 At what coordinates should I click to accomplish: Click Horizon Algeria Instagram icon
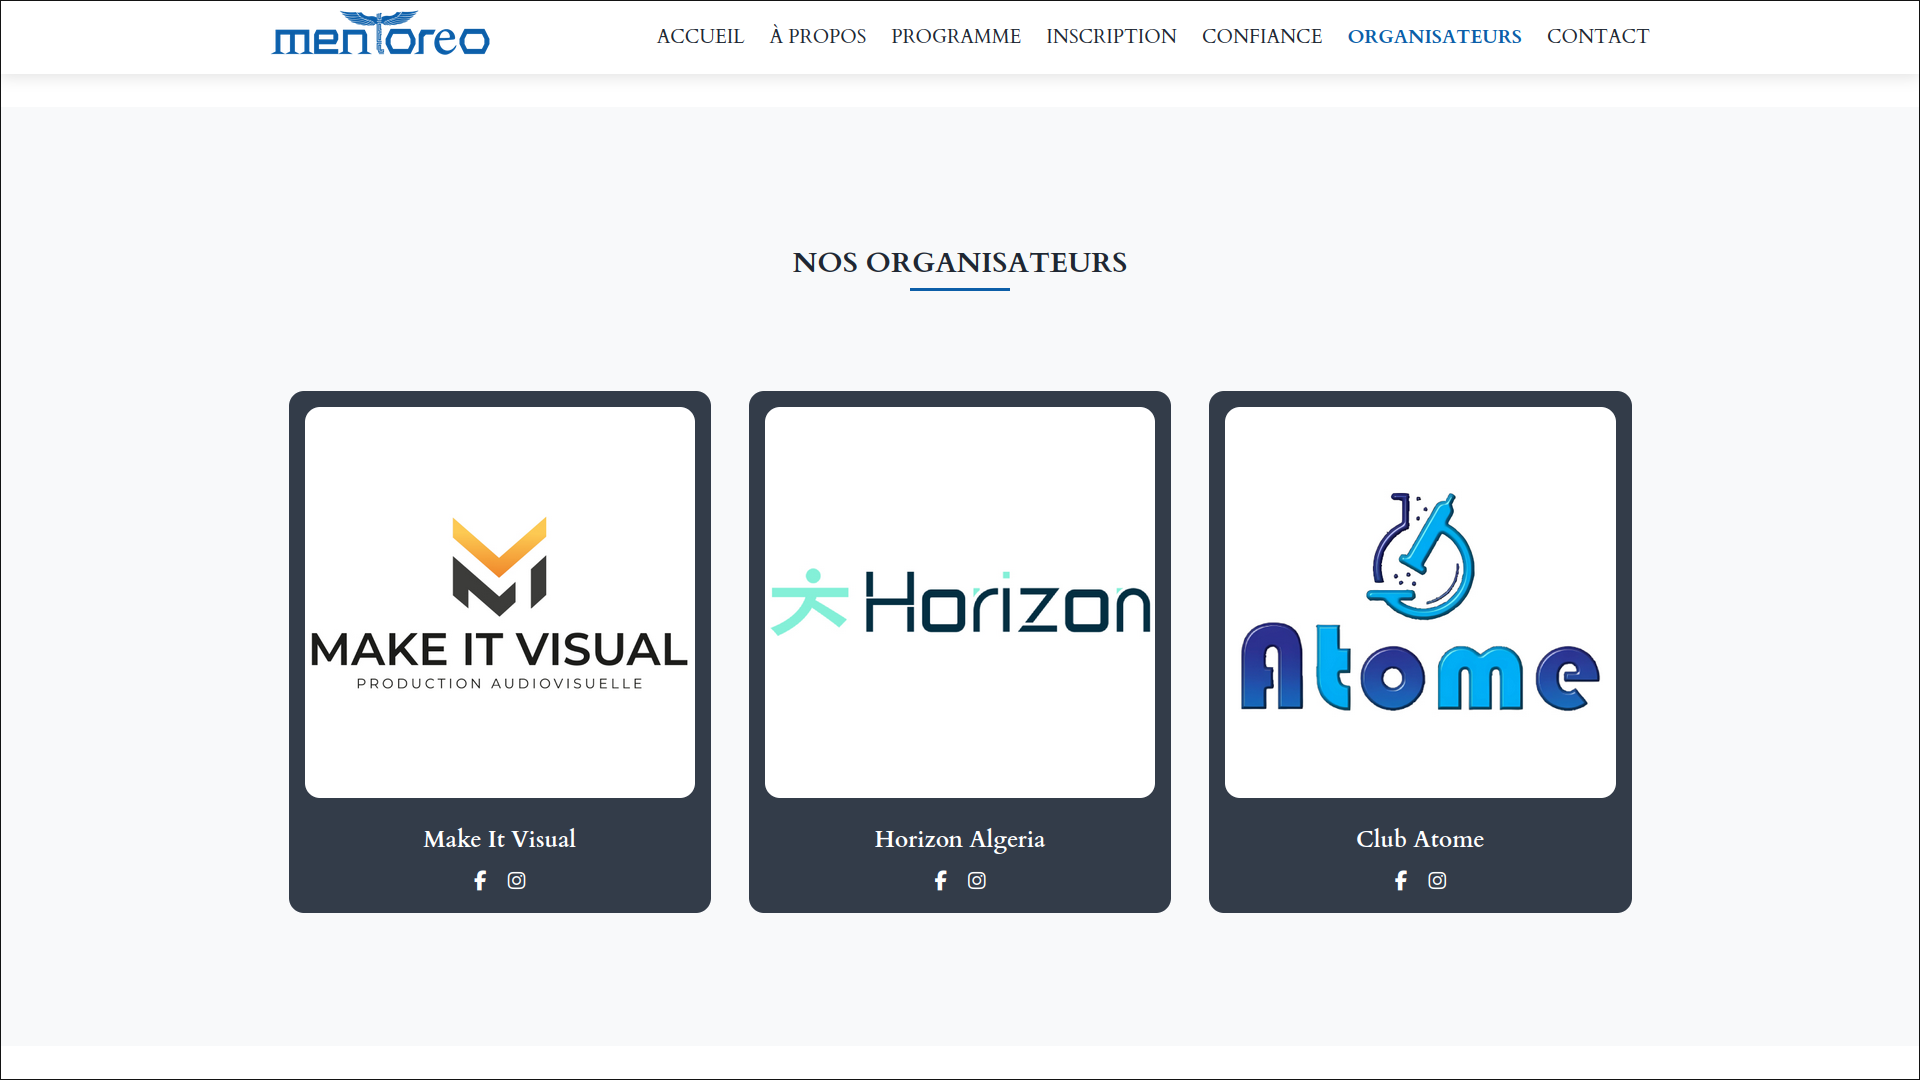tap(977, 881)
